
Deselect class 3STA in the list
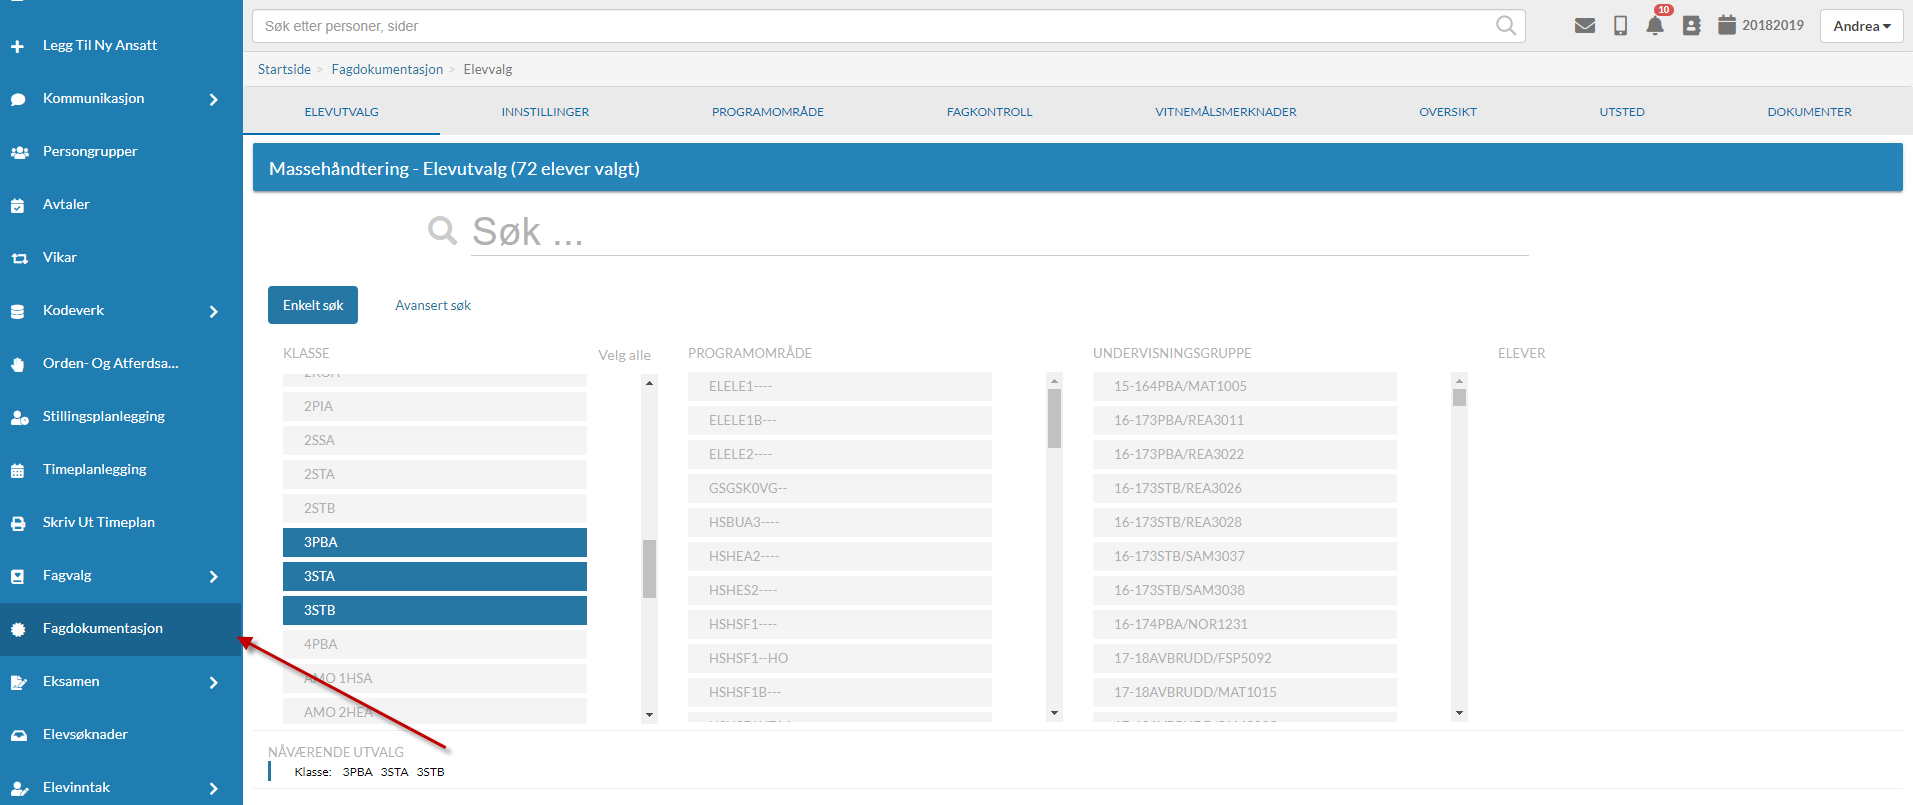coord(435,576)
